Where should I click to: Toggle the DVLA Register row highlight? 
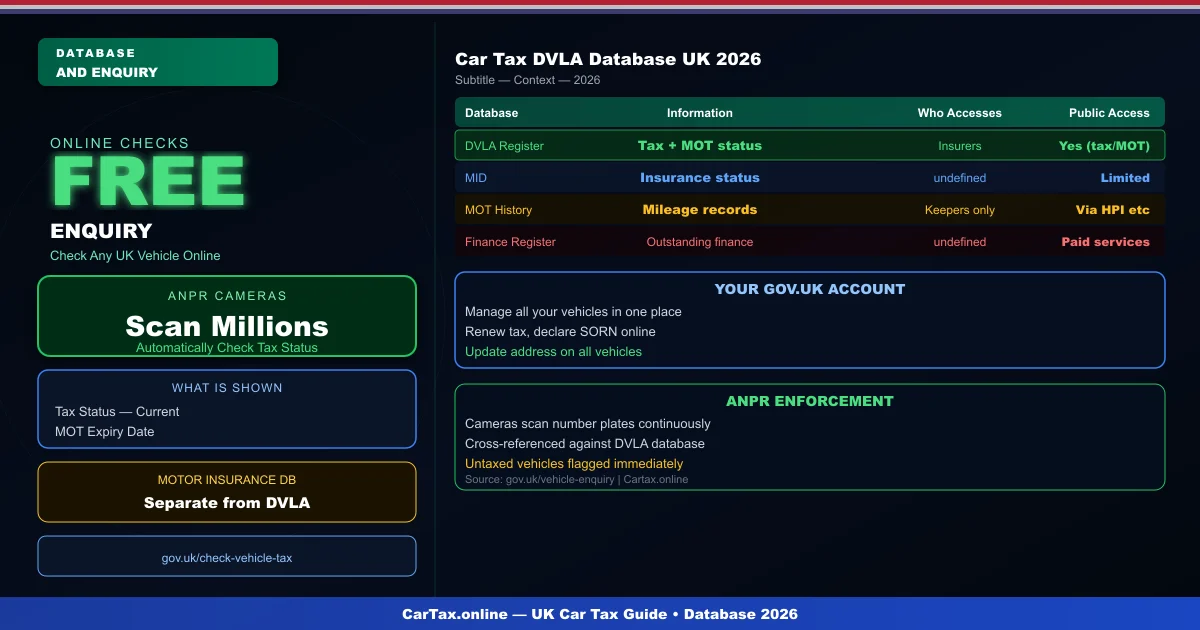pyautogui.click(x=810, y=145)
